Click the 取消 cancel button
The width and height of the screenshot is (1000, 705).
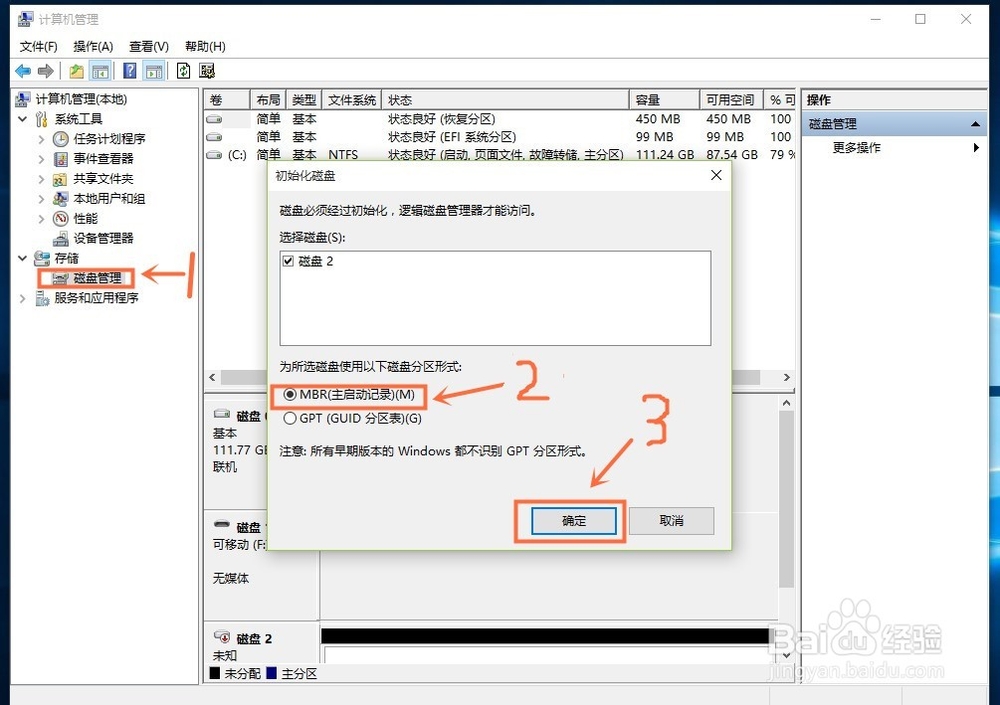pyautogui.click(x=671, y=520)
